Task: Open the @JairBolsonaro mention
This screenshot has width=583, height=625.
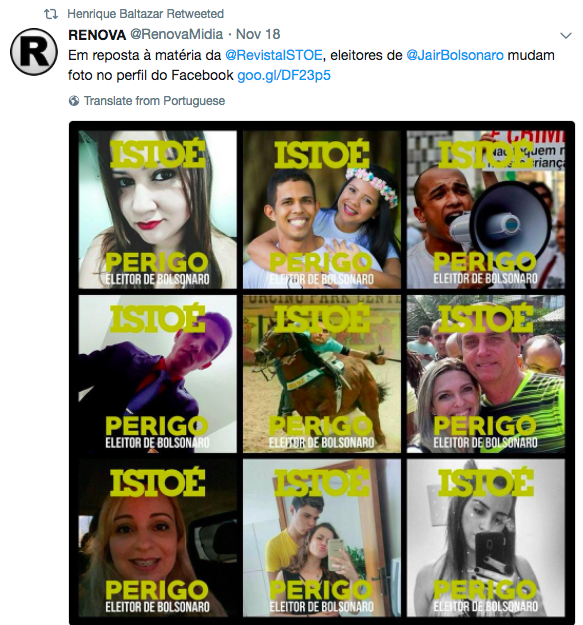Action: coord(455,55)
